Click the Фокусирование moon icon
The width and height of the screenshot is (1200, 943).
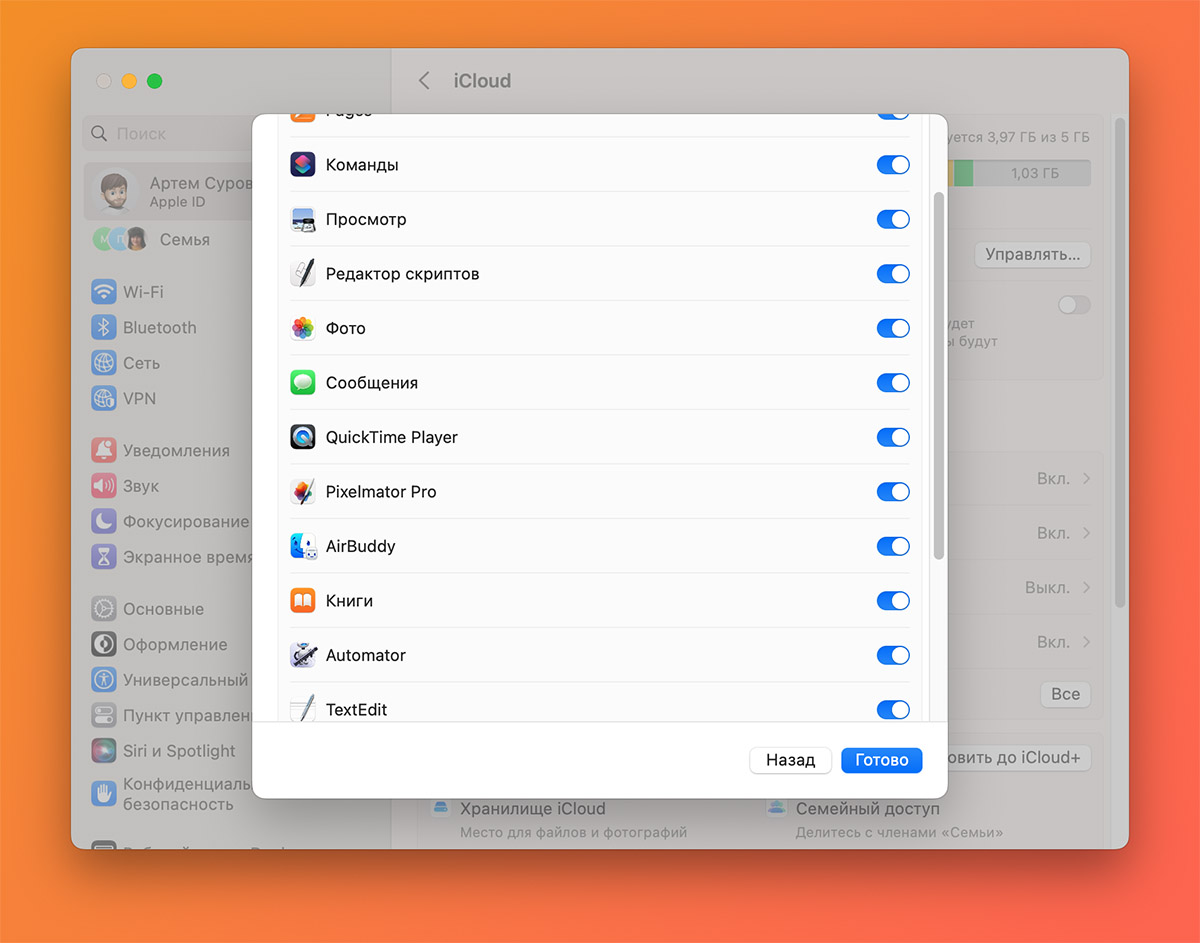pos(104,521)
